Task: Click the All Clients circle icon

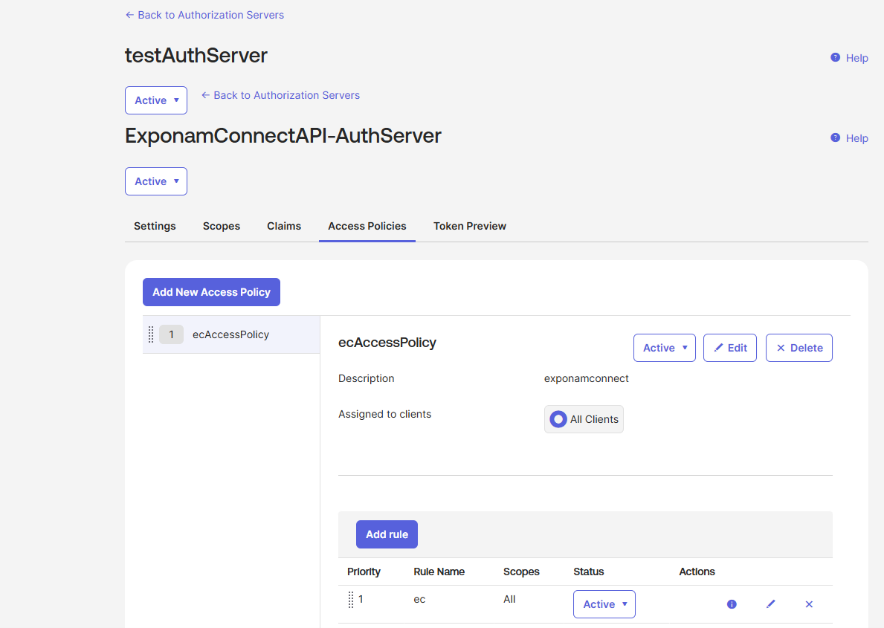Action: [x=558, y=419]
